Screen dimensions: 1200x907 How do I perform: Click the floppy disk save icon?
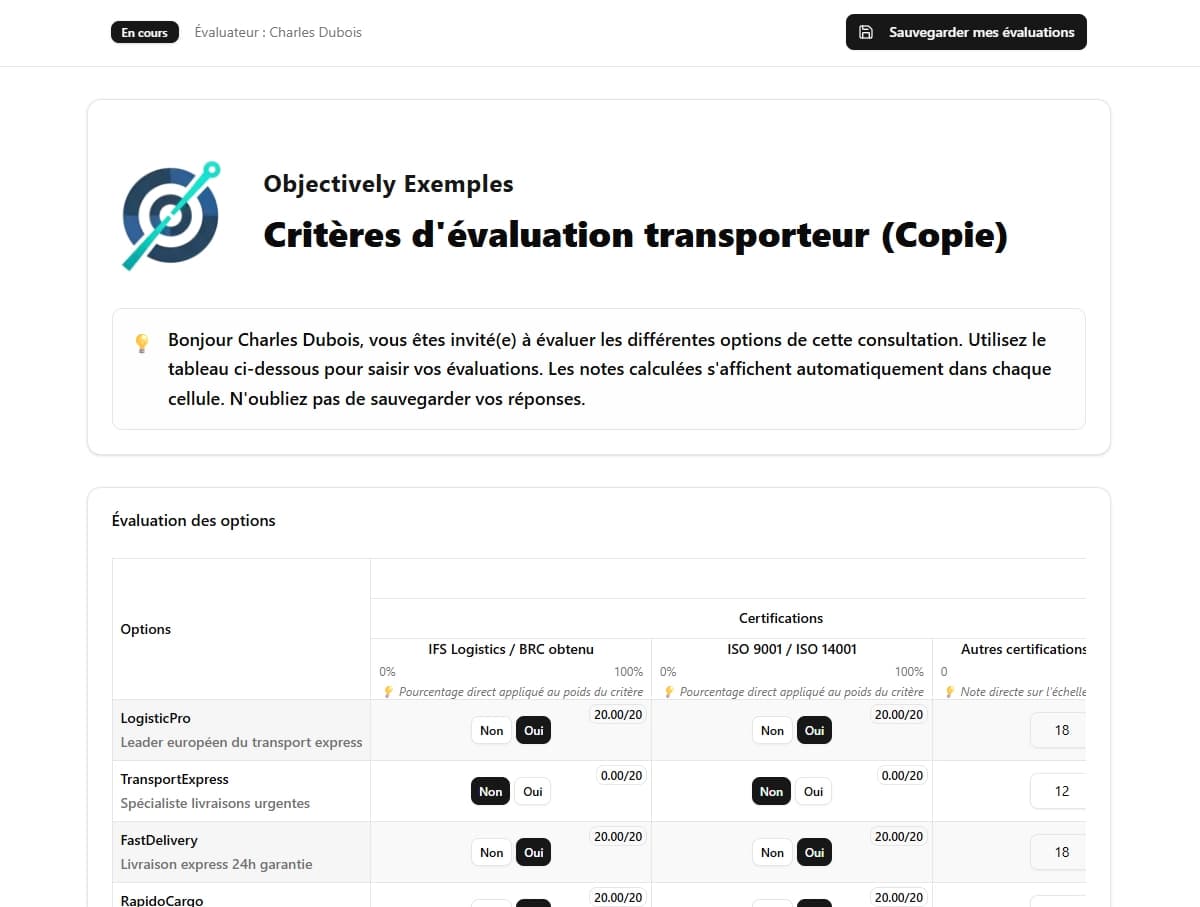tap(865, 31)
